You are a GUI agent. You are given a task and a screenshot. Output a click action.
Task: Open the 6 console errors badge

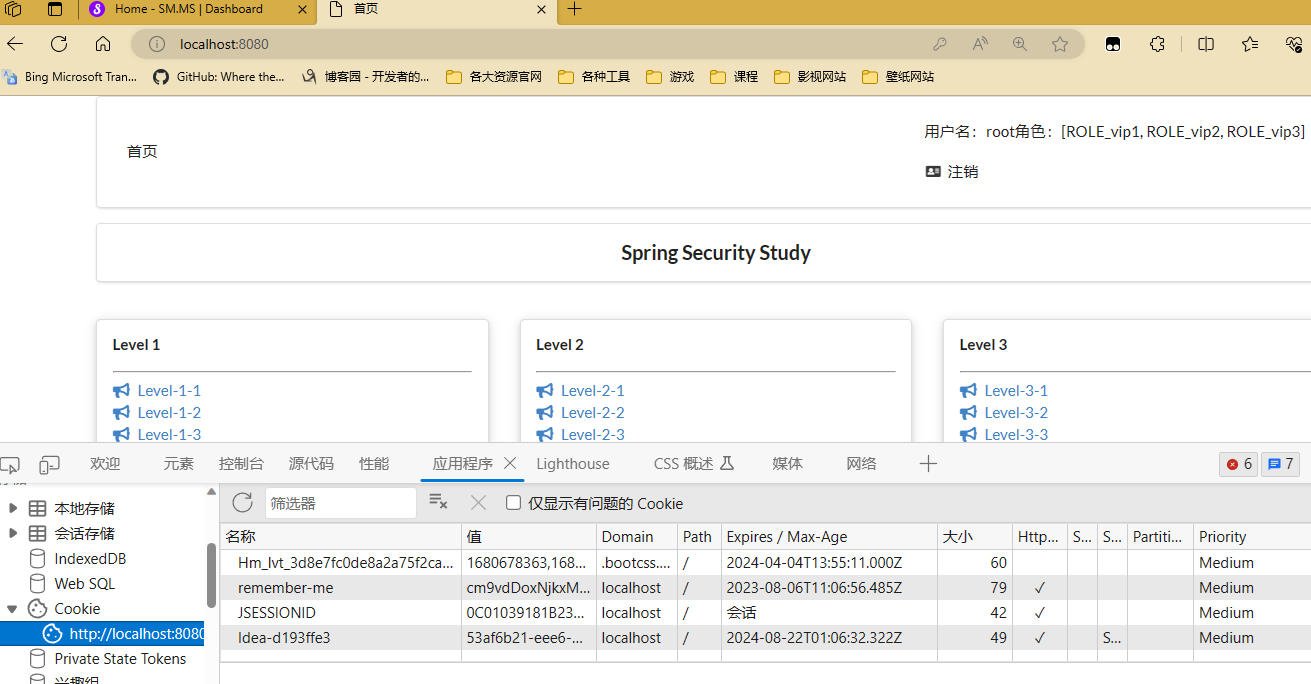[x=1238, y=463]
